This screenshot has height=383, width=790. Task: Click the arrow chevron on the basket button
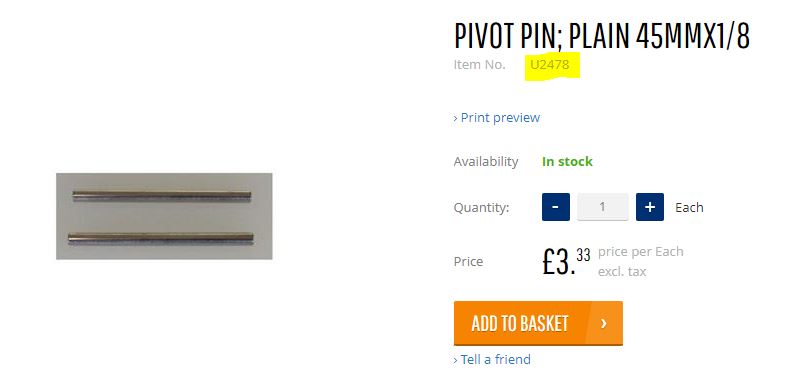tap(604, 323)
